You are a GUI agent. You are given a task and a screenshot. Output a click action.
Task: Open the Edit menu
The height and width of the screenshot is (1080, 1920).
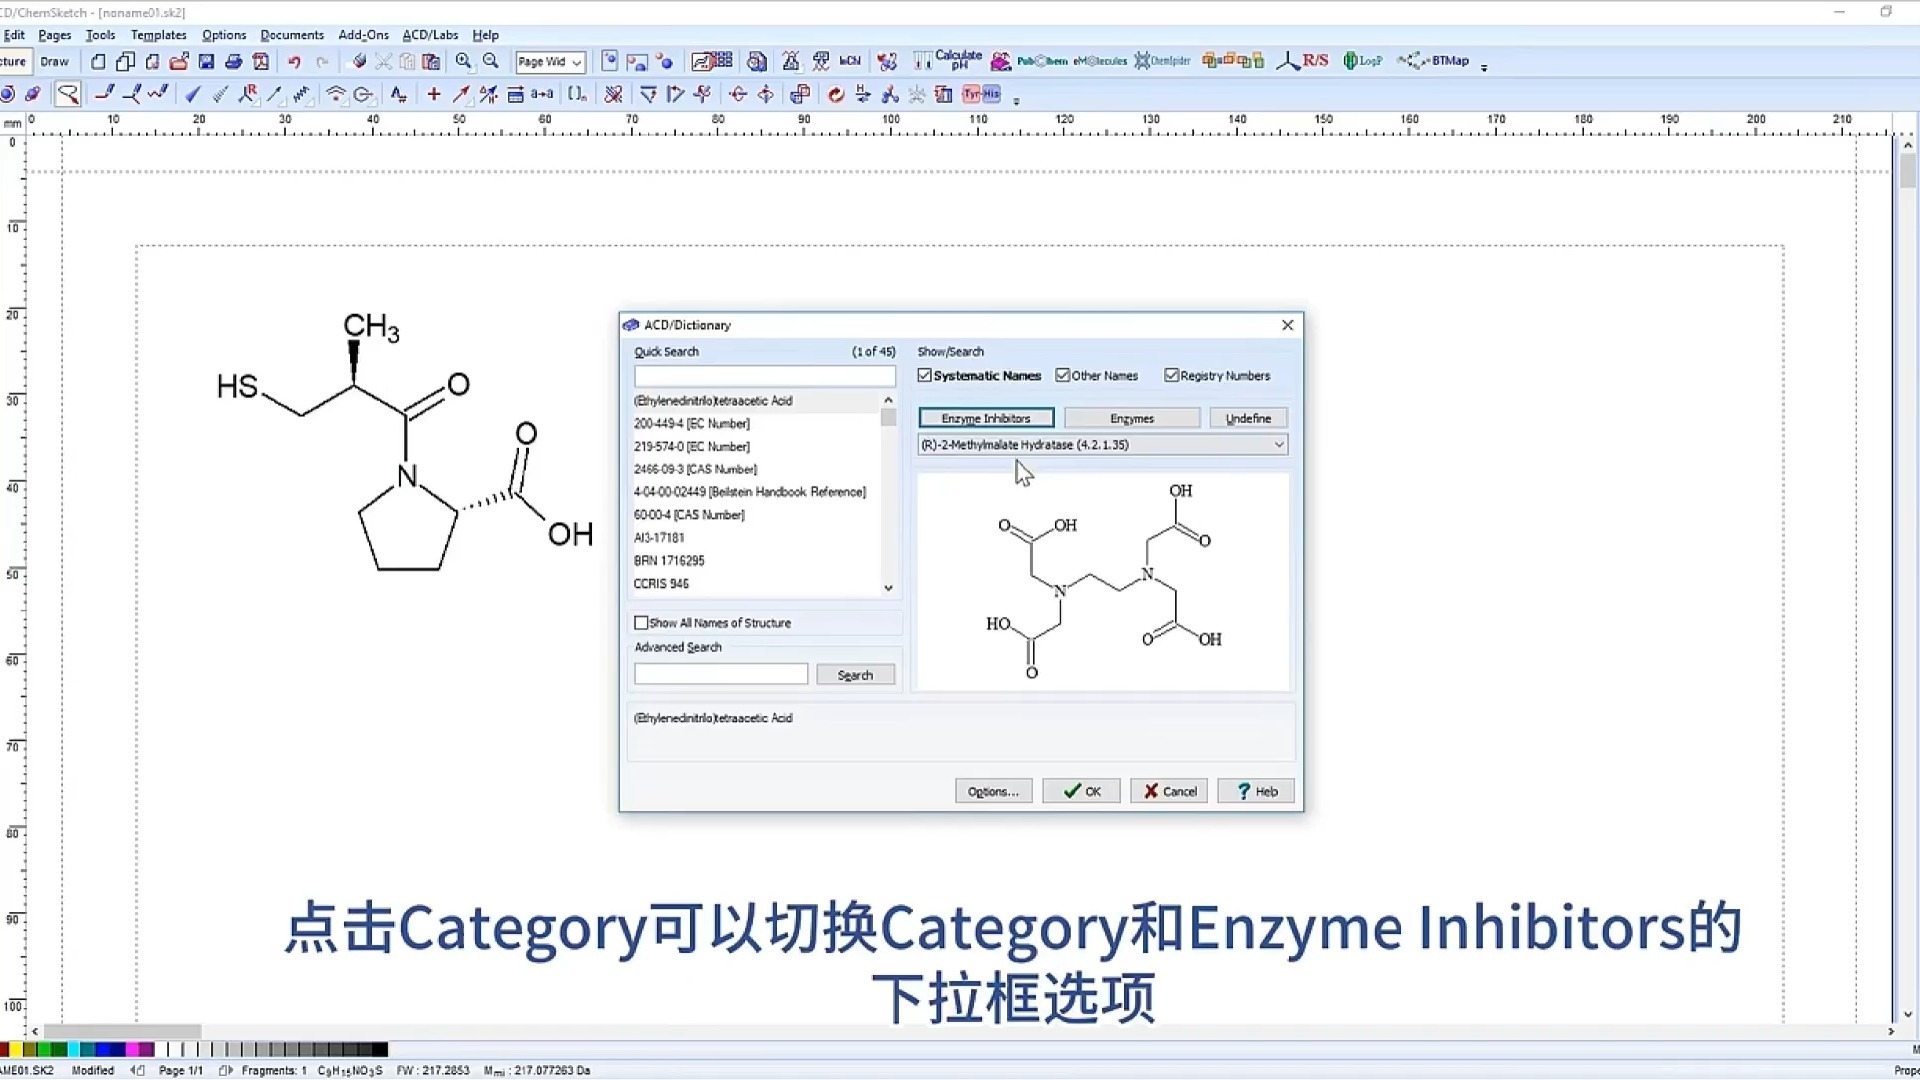(x=14, y=35)
